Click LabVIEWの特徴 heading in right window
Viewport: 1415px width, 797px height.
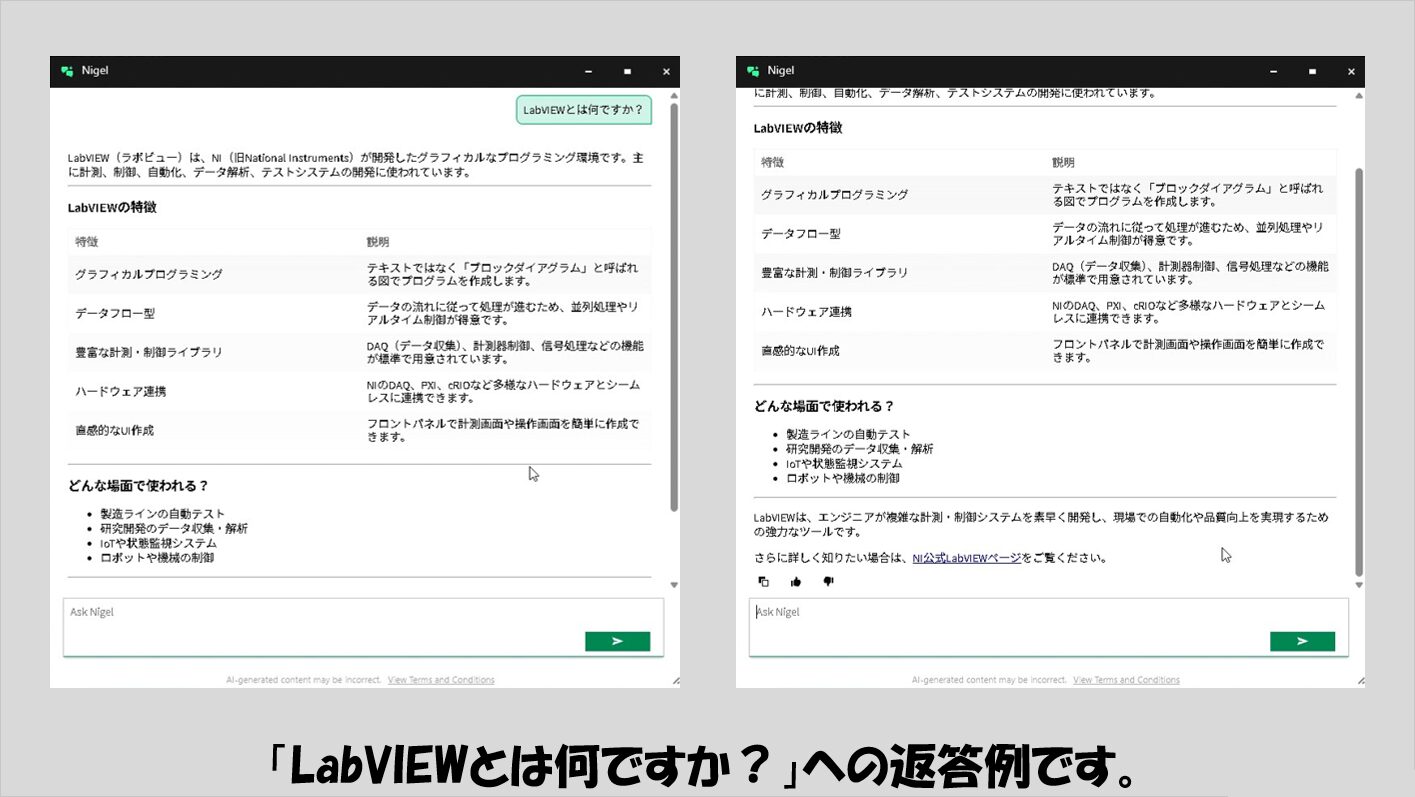click(798, 128)
